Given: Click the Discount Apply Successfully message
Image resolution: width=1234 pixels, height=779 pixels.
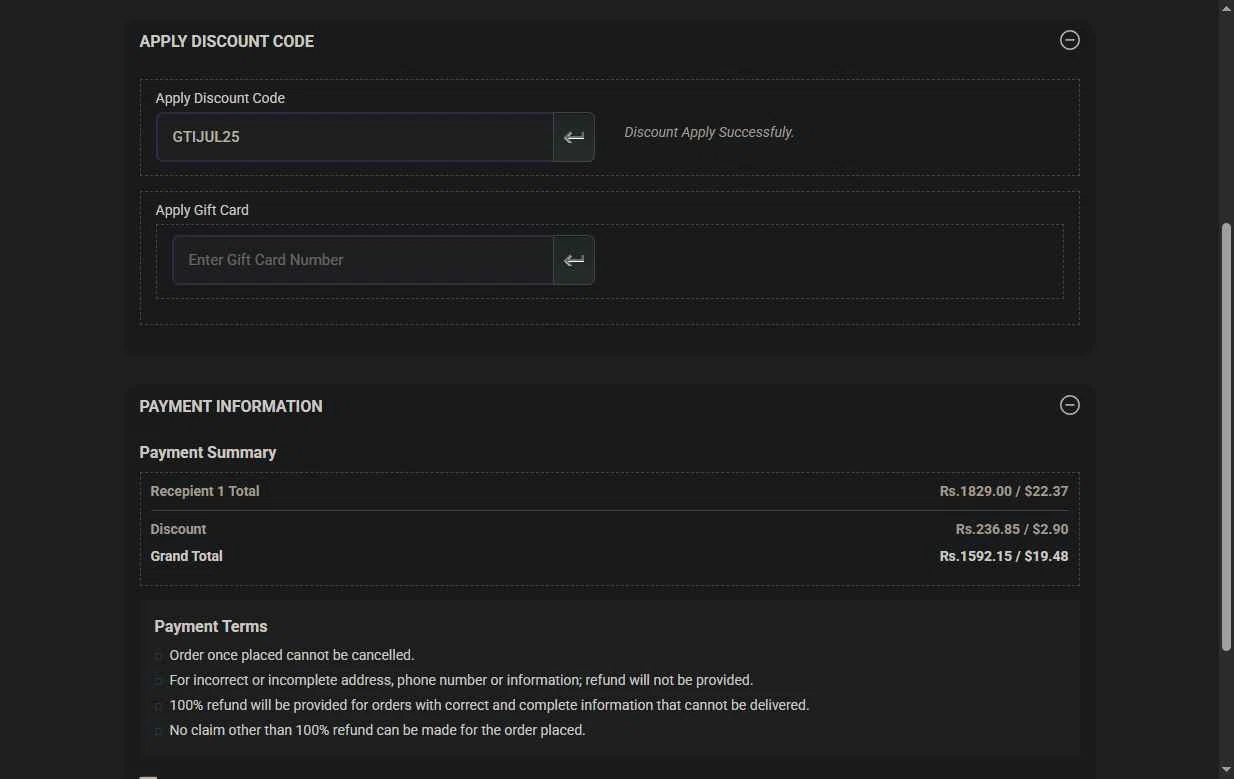Looking at the screenshot, I should tap(709, 132).
